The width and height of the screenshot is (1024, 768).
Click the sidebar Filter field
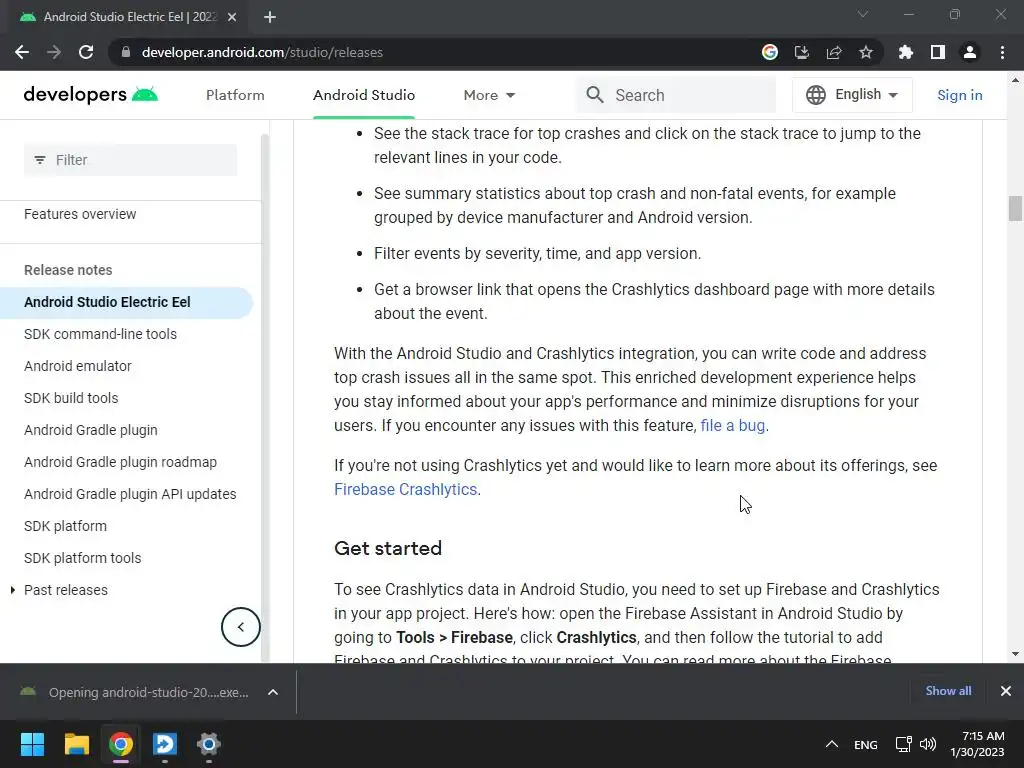(130, 160)
